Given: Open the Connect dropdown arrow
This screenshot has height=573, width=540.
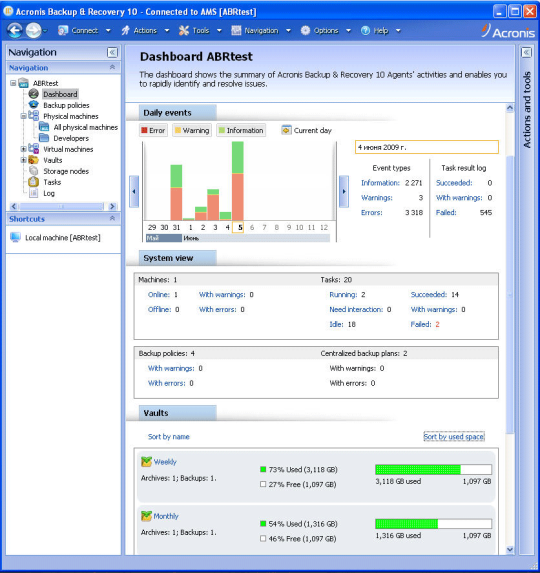Looking at the screenshot, I should (x=108, y=31).
